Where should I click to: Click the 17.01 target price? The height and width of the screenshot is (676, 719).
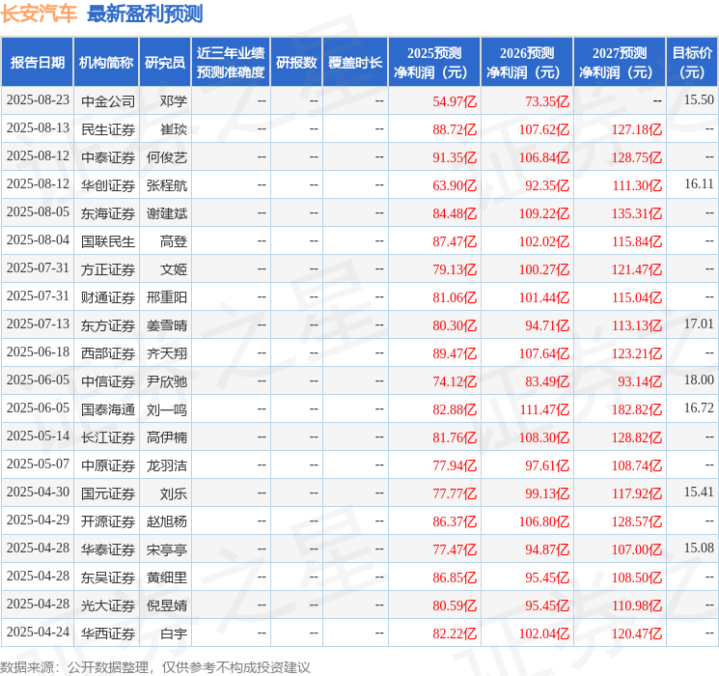tap(699, 324)
